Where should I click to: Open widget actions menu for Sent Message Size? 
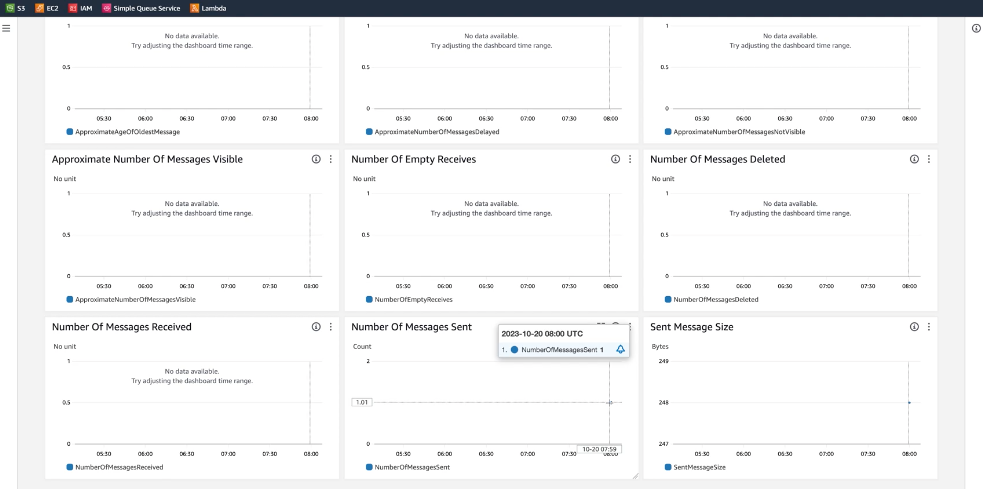928,327
